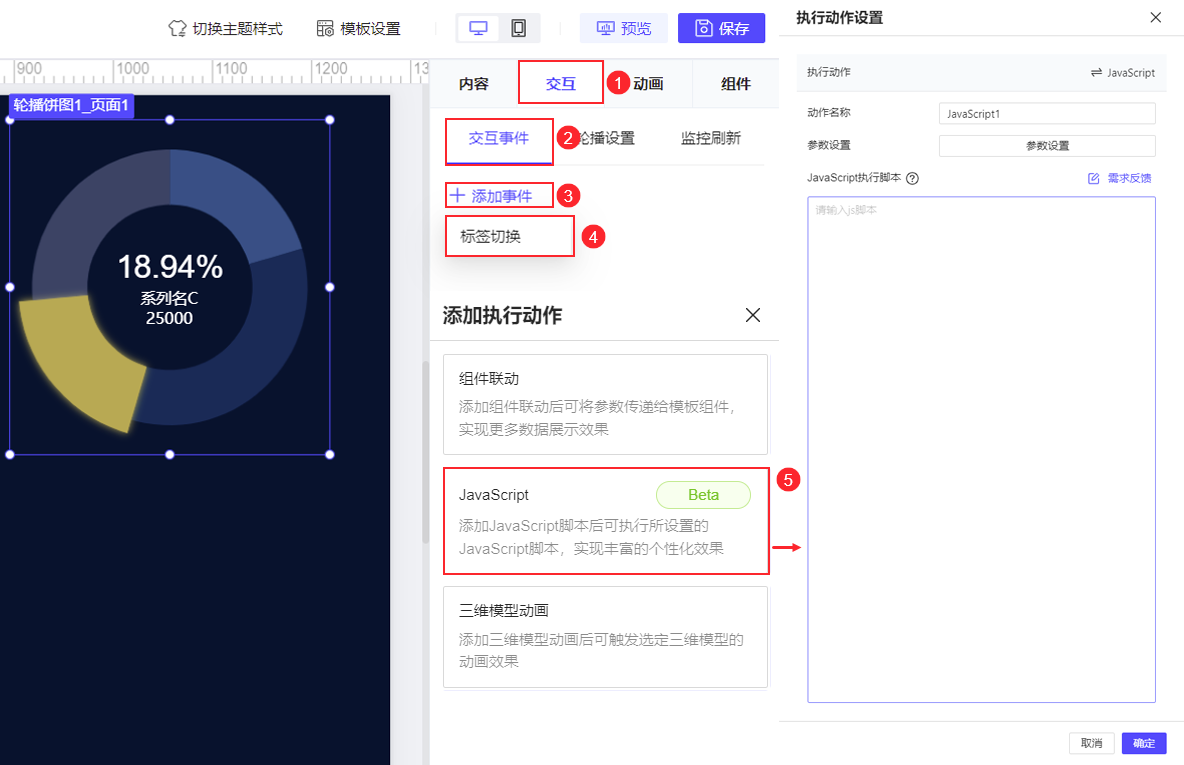Click the 保存 save button
Screen dimensions: 1184x765
click(721, 28)
